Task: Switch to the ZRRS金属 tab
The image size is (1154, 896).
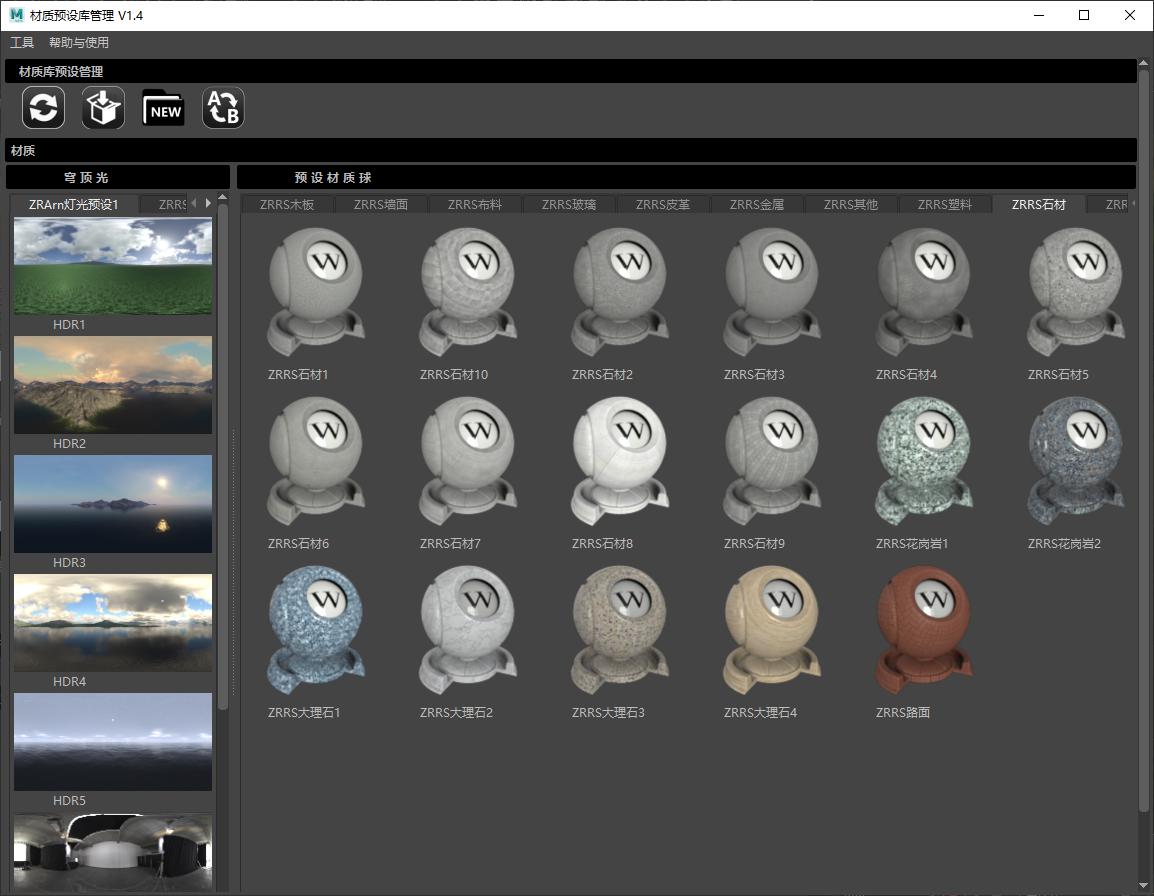Action: pos(756,205)
